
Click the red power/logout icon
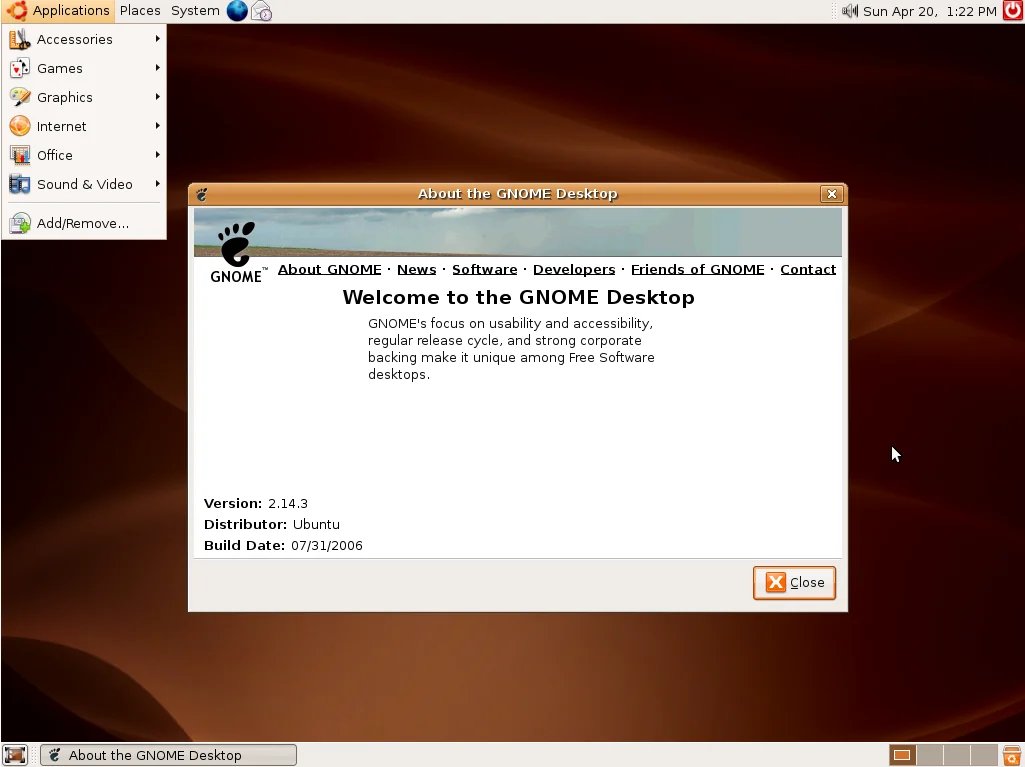click(1013, 10)
